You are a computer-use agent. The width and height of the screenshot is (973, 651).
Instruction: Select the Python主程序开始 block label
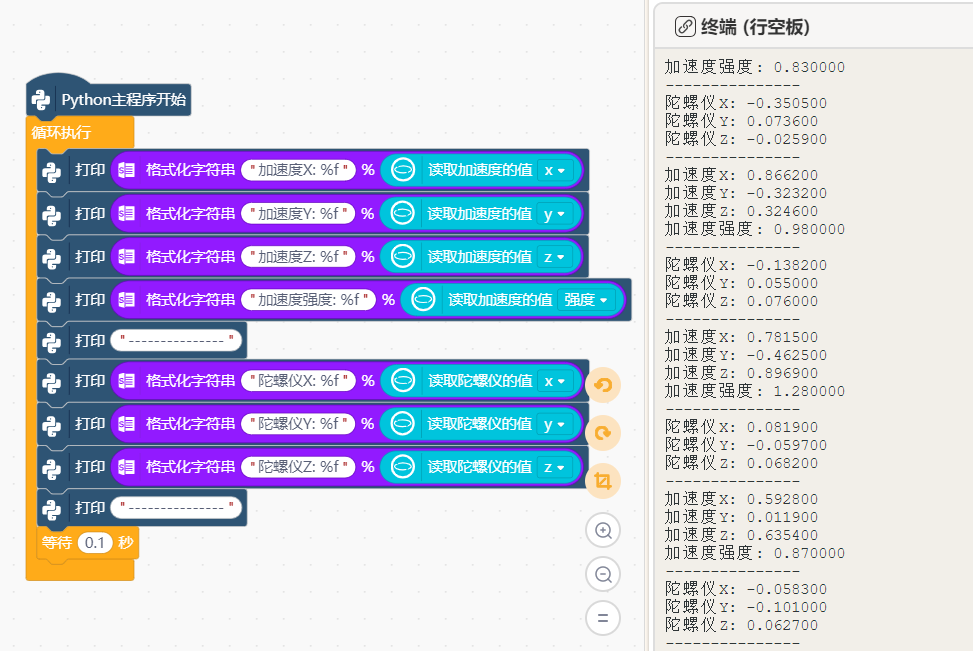click(123, 100)
